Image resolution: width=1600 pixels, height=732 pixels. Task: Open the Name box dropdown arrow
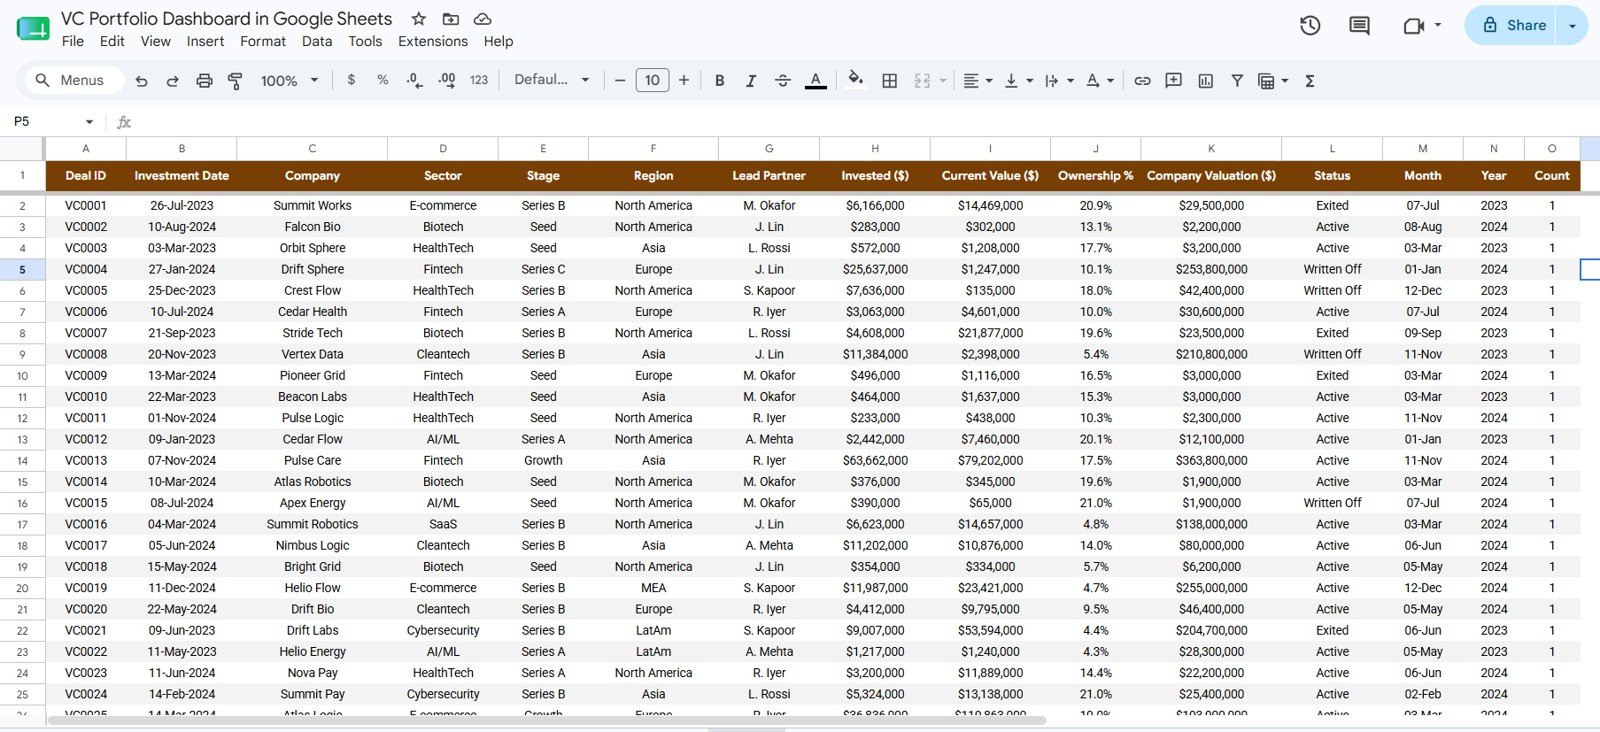(x=89, y=122)
